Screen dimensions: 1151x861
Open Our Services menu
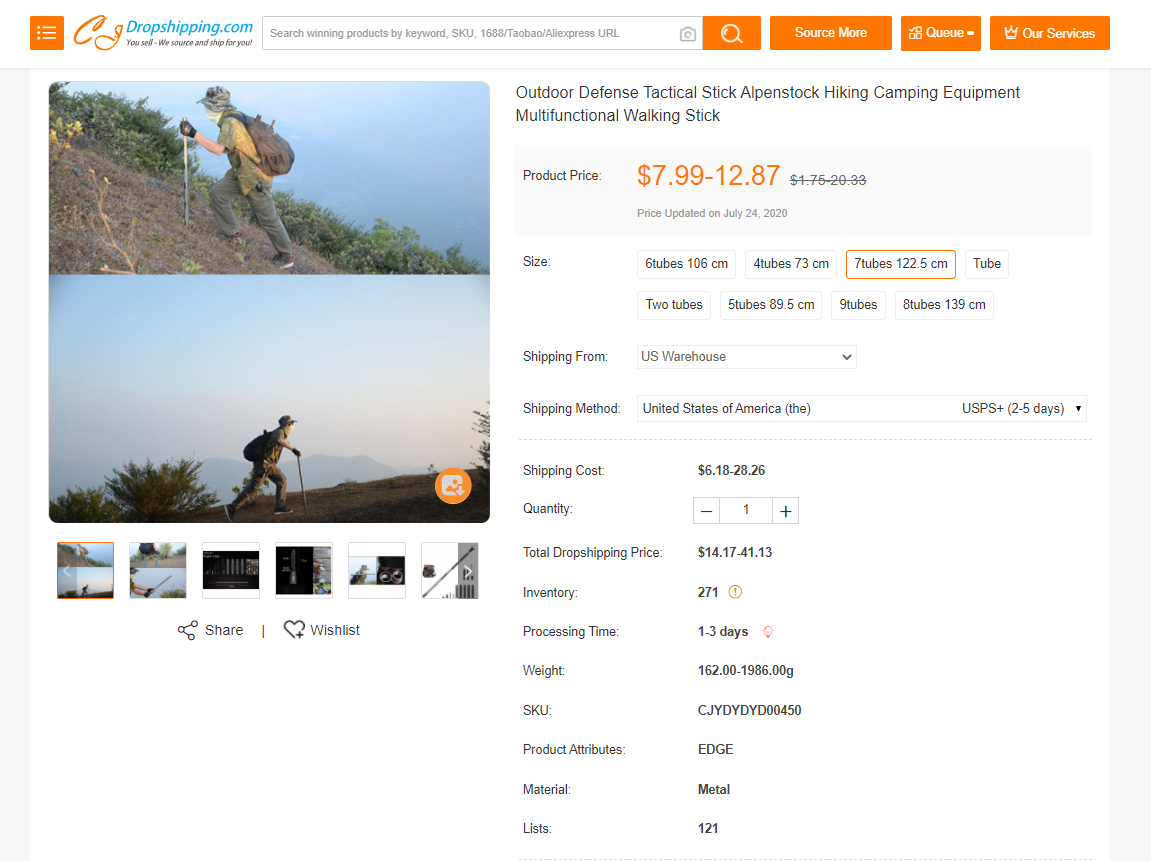pyautogui.click(x=1049, y=33)
